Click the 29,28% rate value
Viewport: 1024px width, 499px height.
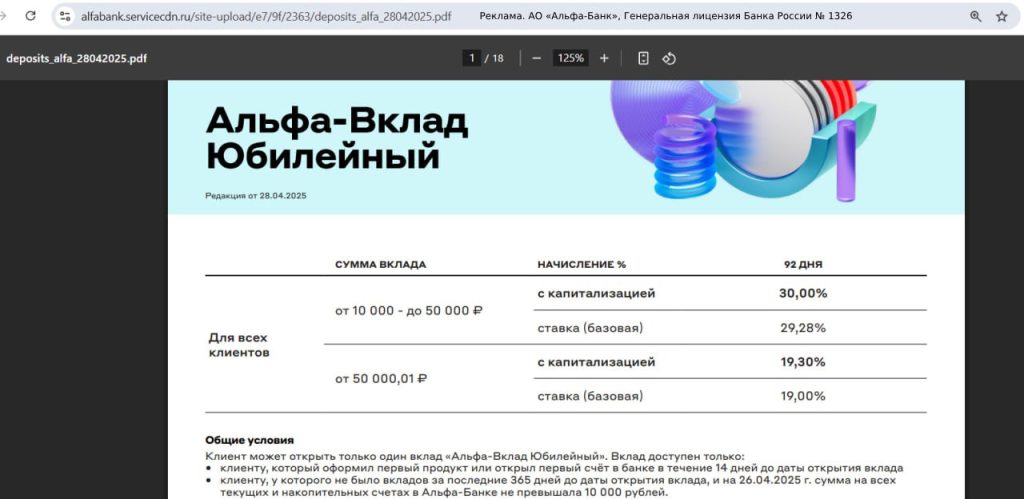click(803, 328)
